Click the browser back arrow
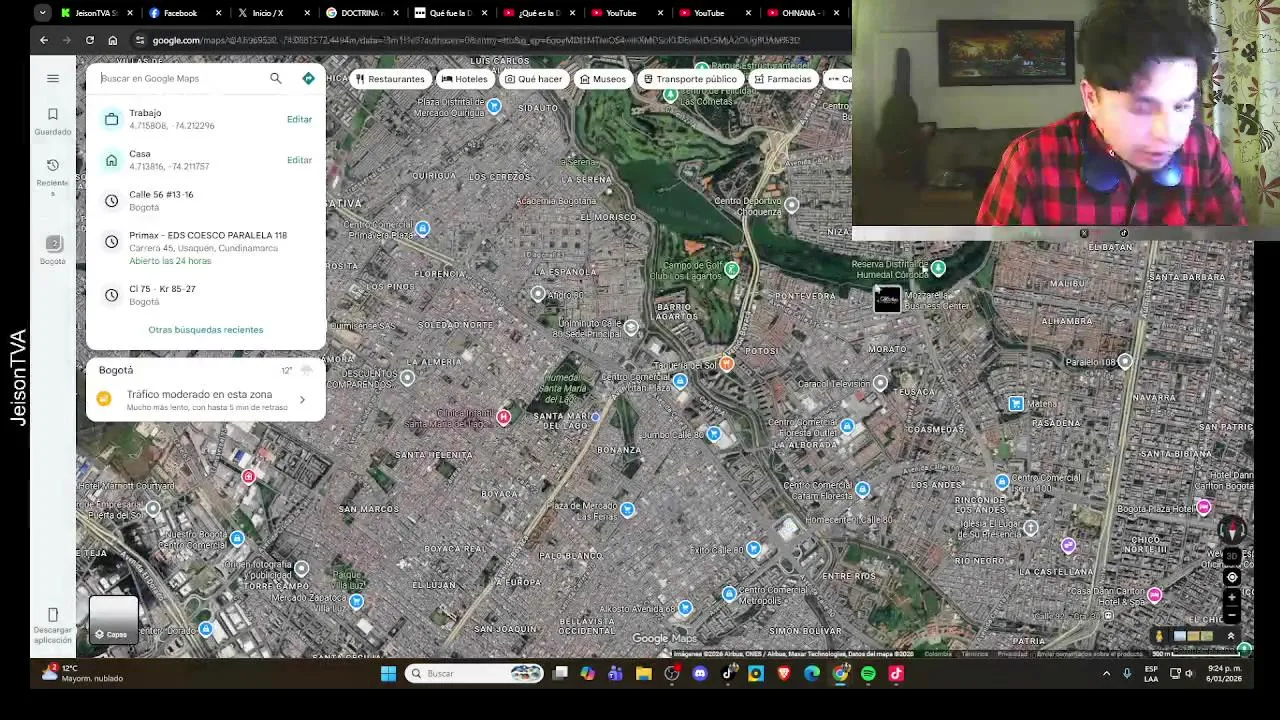The width and height of the screenshot is (1280, 720). (x=44, y=40)
